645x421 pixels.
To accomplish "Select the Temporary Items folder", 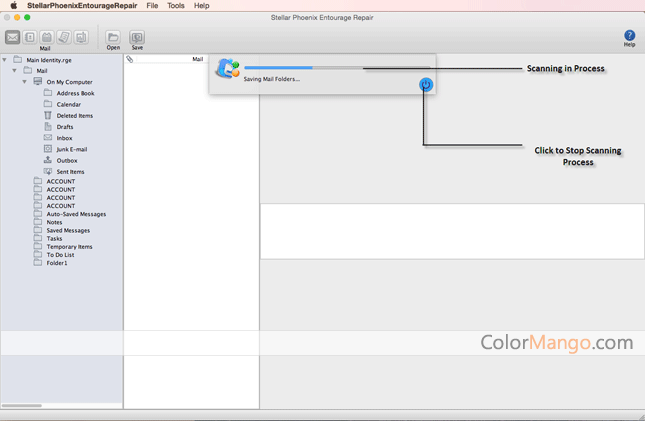I will 69,247.
